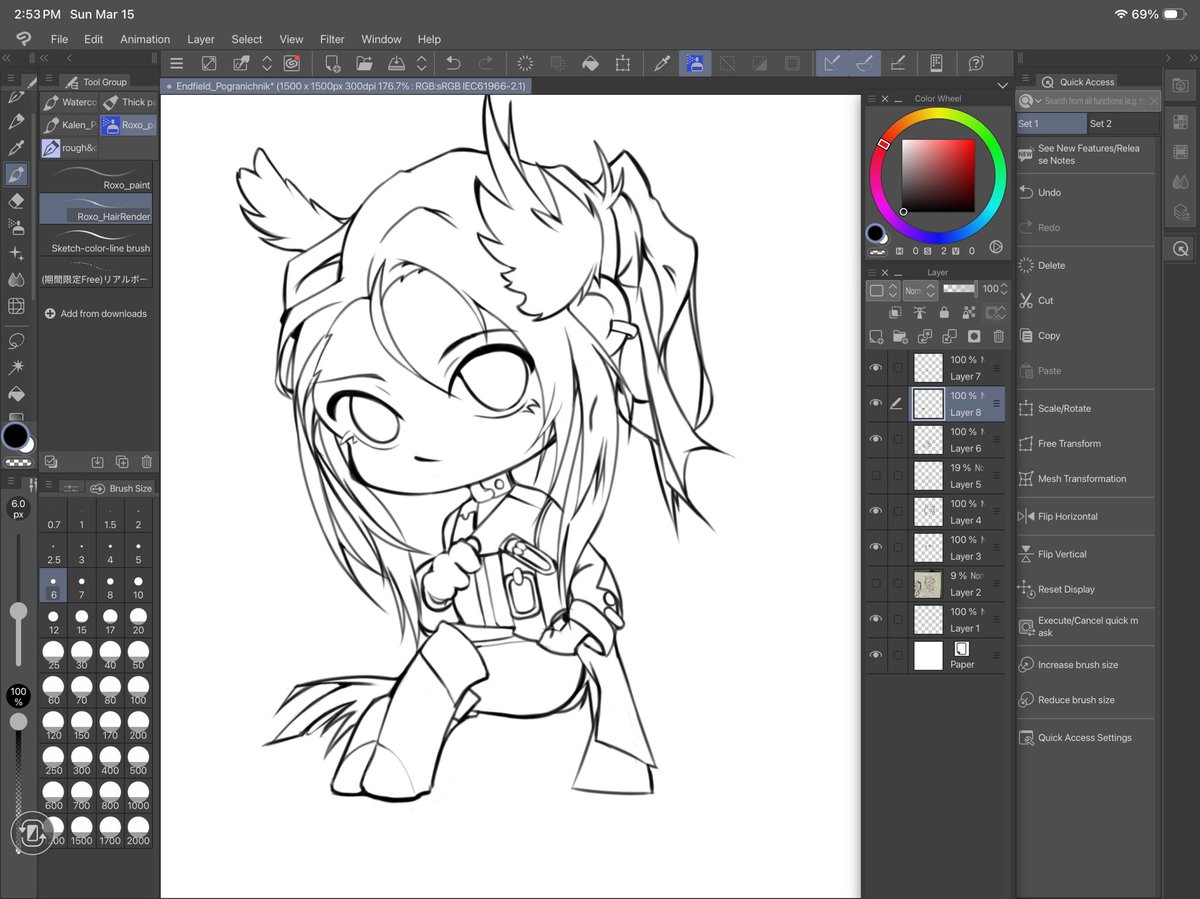
Task: Switch to Set 2 tab in Quick Access
Action: tap(1123, 124)
